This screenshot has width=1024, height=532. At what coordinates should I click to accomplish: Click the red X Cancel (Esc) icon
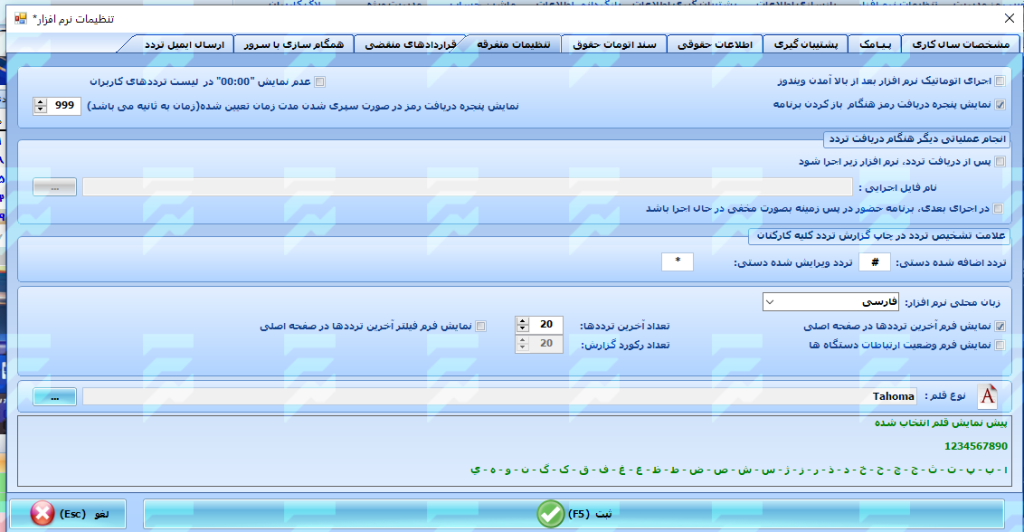42,514
